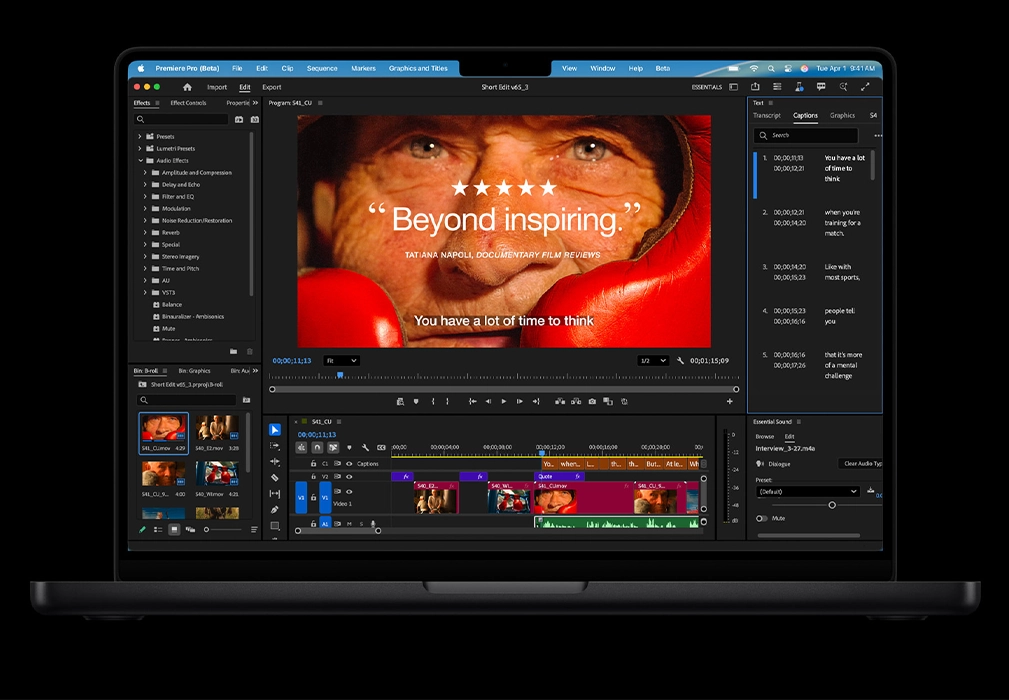Select the Razor tool
This screenshot has height=700, width=1009.
275,478
